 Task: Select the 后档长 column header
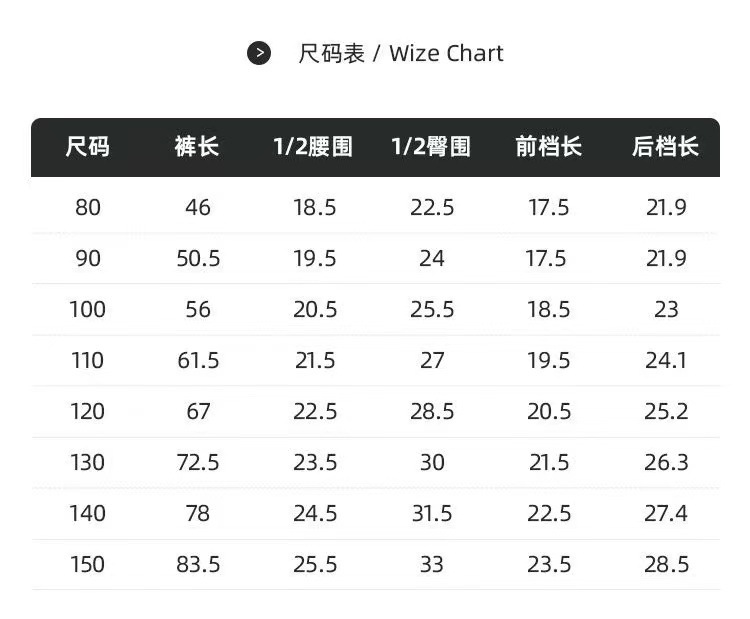[665, 147]
